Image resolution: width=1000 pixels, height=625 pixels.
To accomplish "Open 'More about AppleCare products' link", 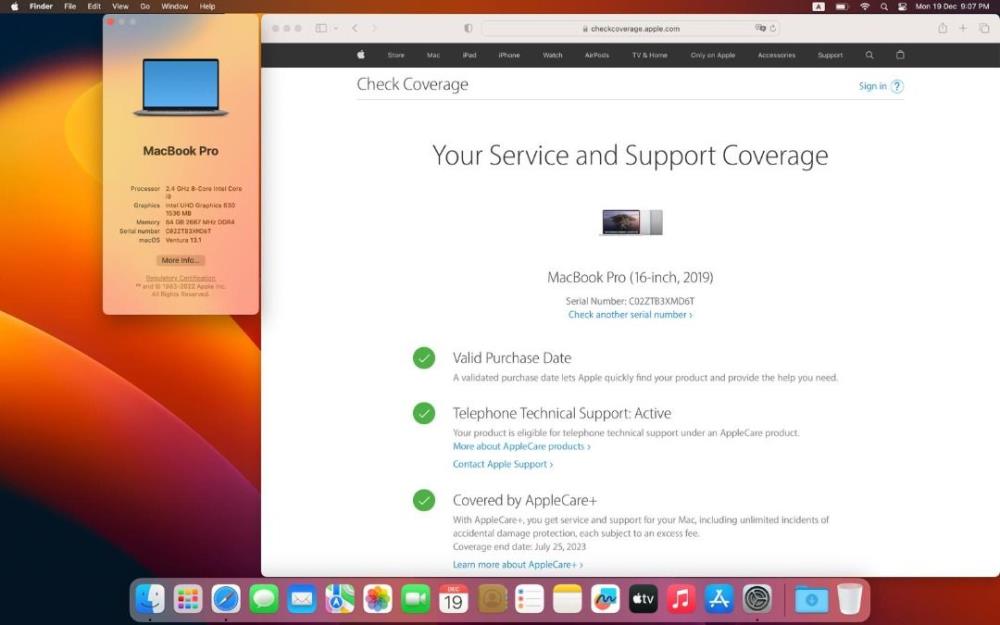I will click(522, 446).
